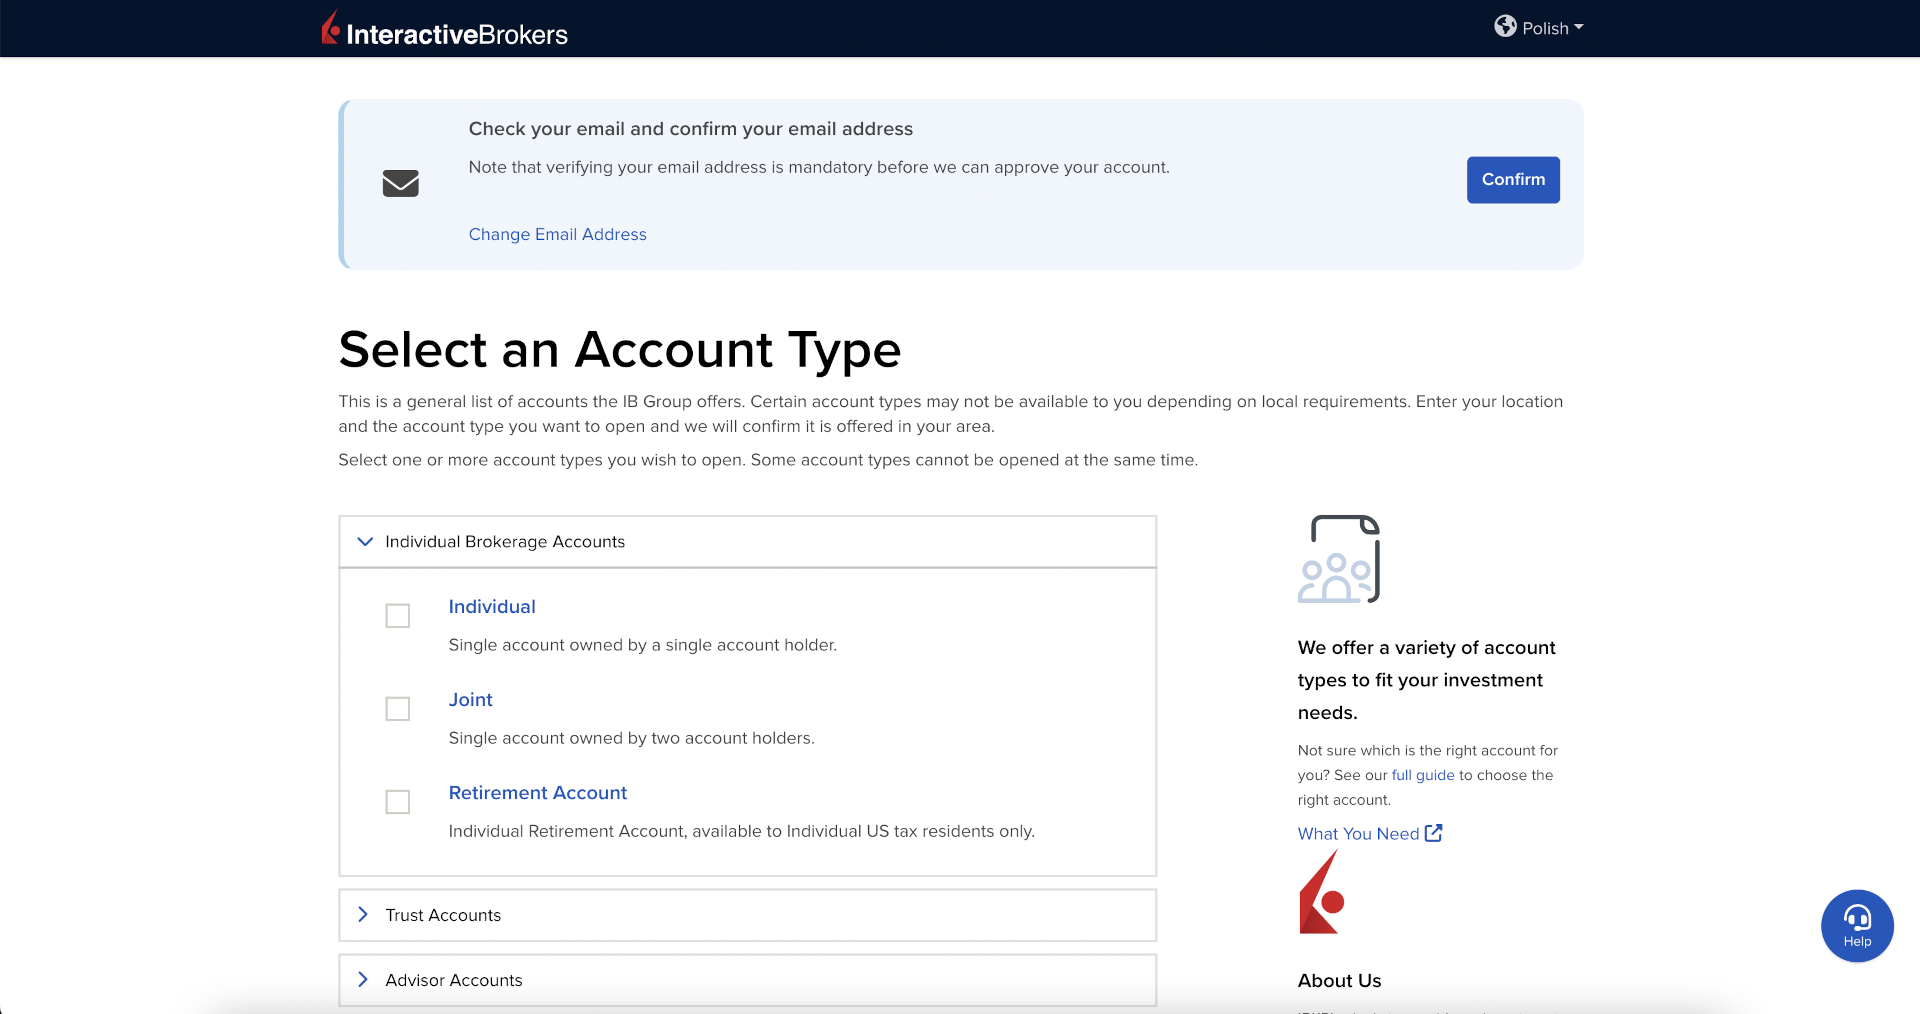
Task: Click the Retirement Account title link
Action: [x=537, y=793]
